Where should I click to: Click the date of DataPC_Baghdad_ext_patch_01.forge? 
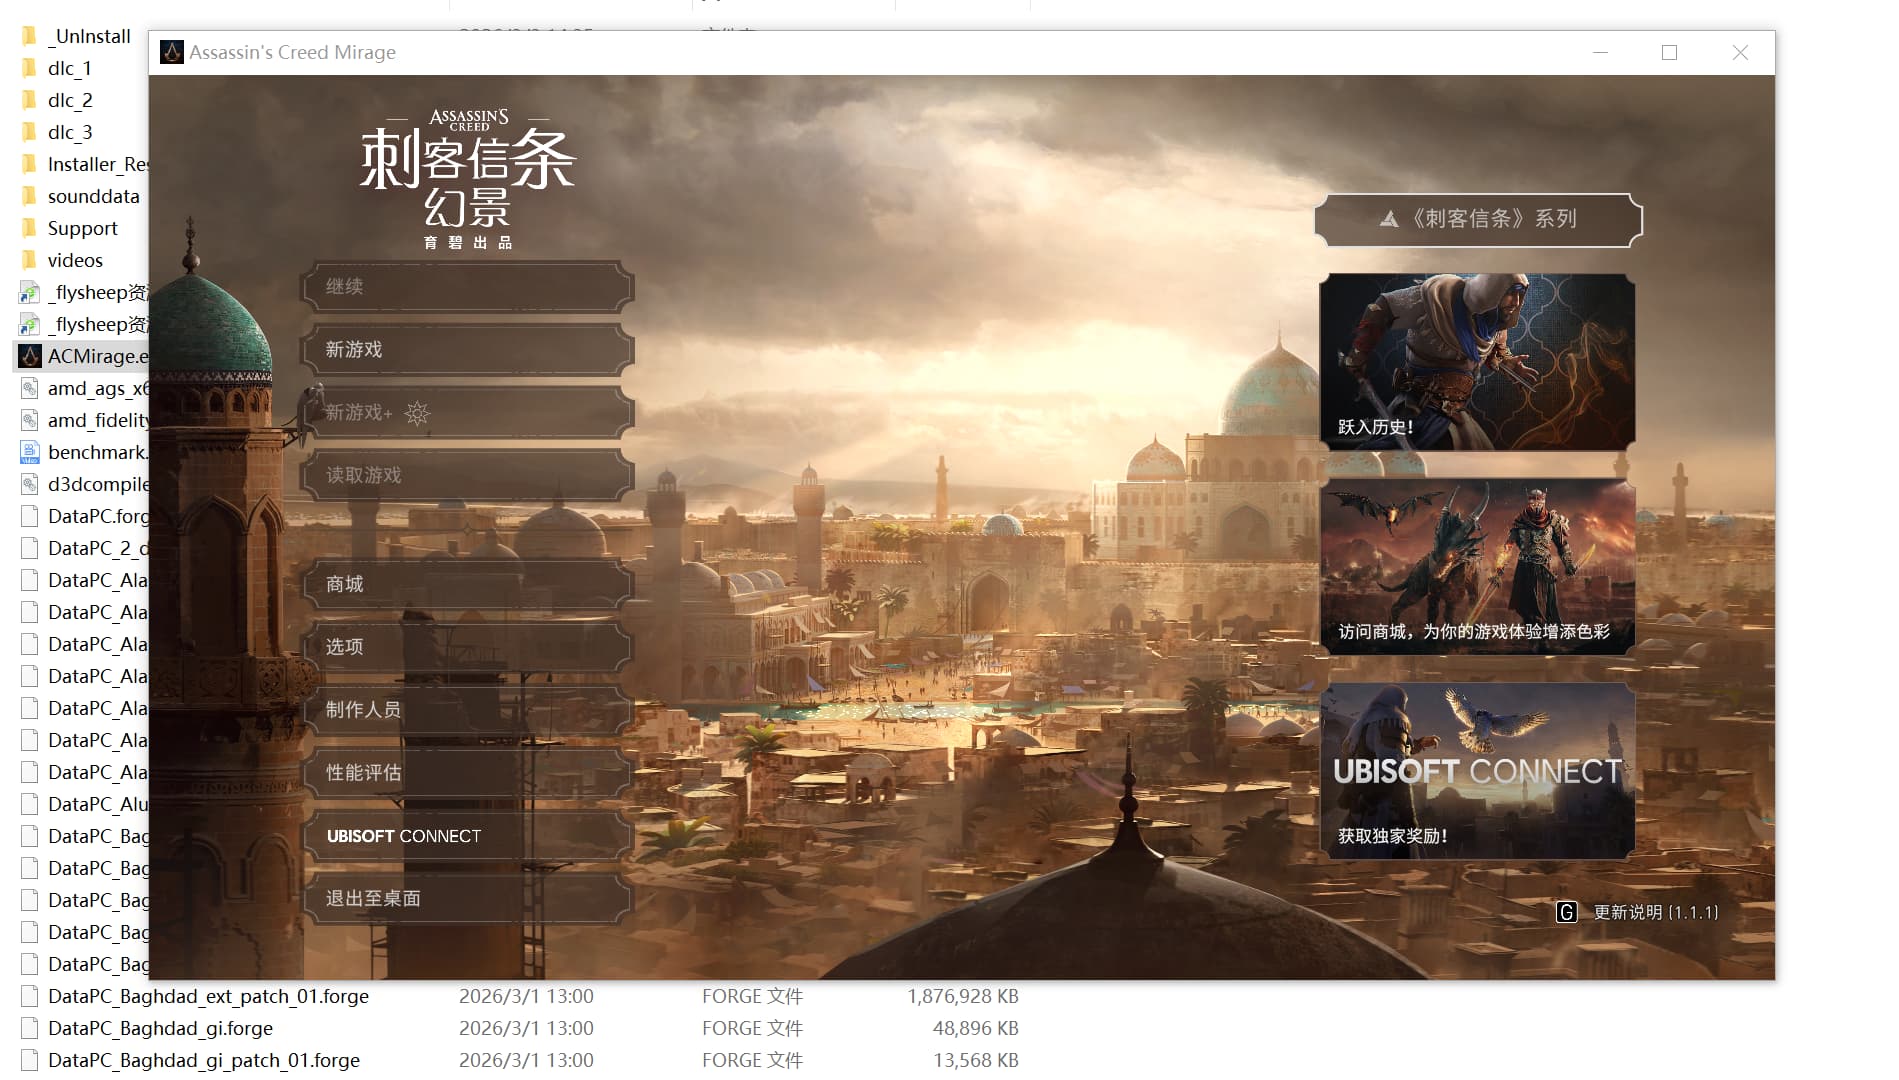pos(526,996)
